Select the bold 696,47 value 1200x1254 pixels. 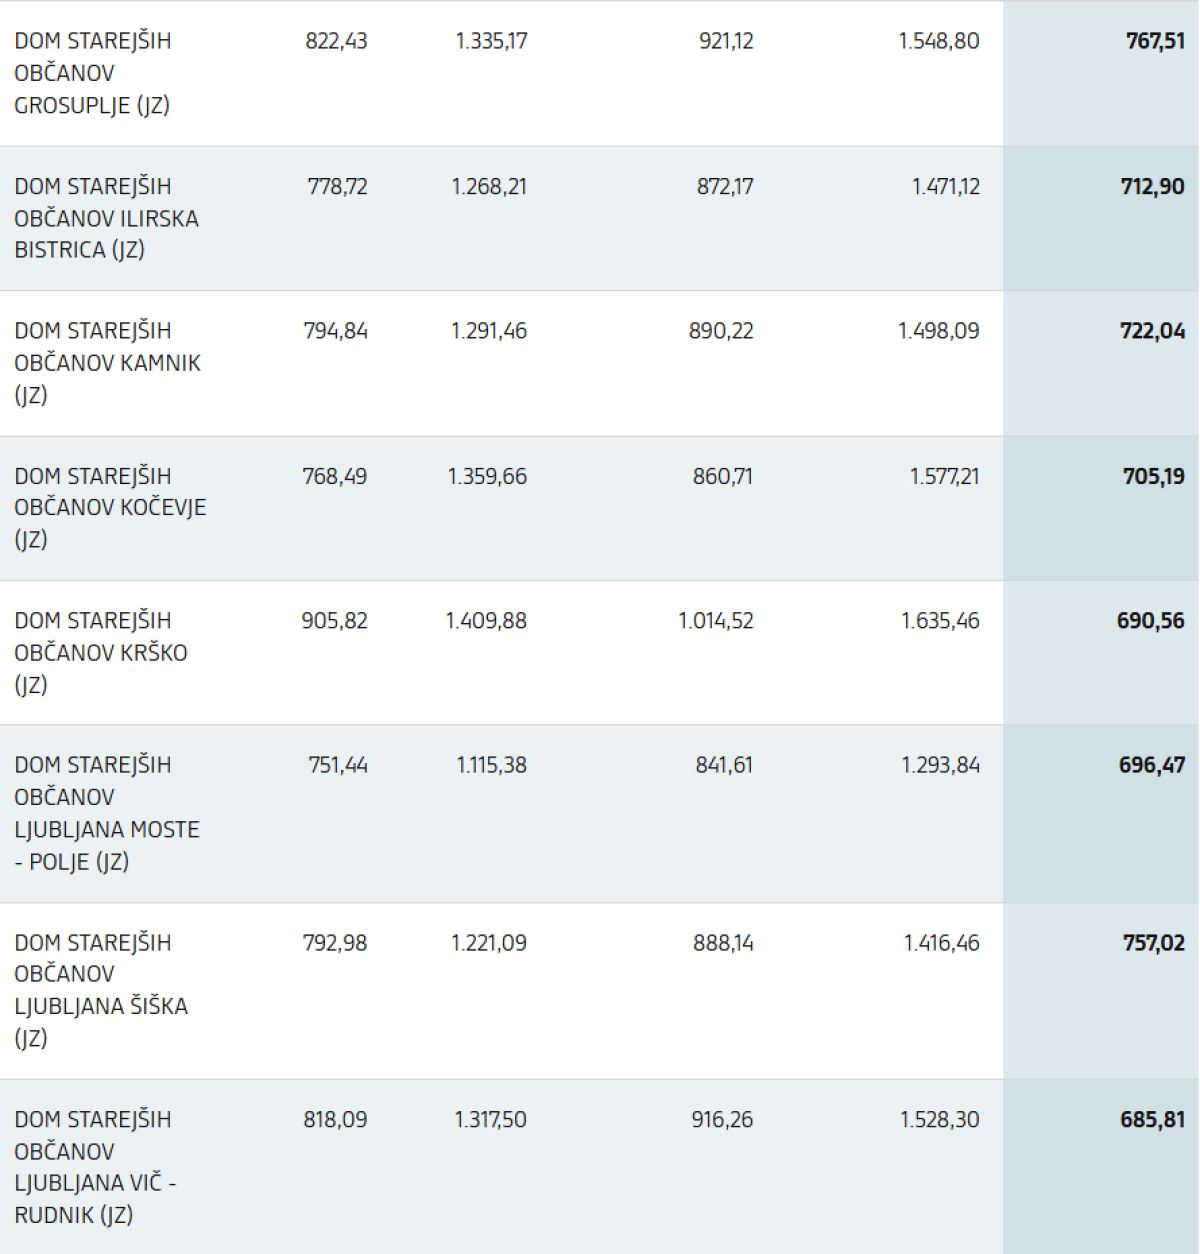pos(1151,765)
